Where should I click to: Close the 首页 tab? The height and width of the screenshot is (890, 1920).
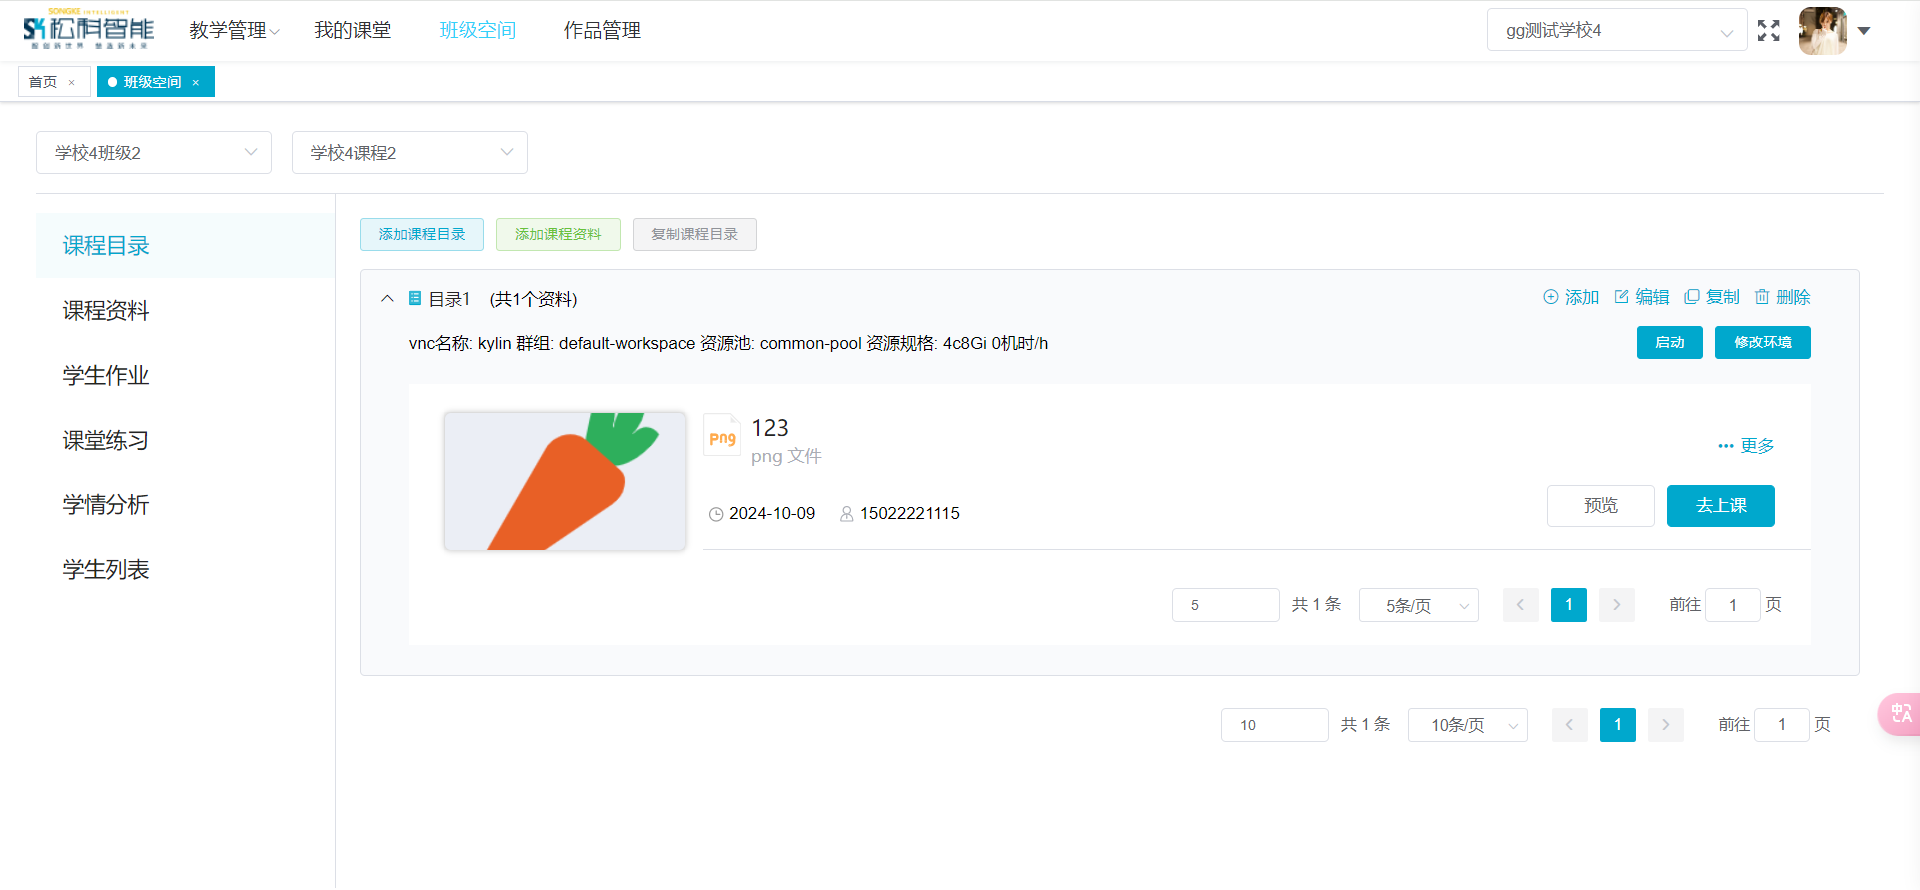(72, 83)
